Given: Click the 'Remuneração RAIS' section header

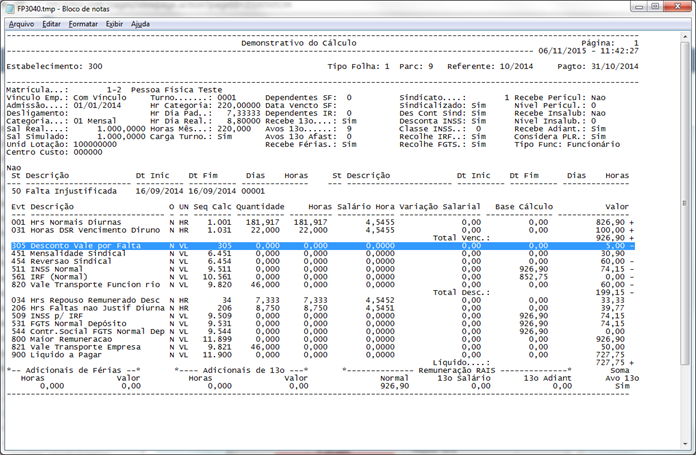Looking at the screenshot, I should 457,370.
